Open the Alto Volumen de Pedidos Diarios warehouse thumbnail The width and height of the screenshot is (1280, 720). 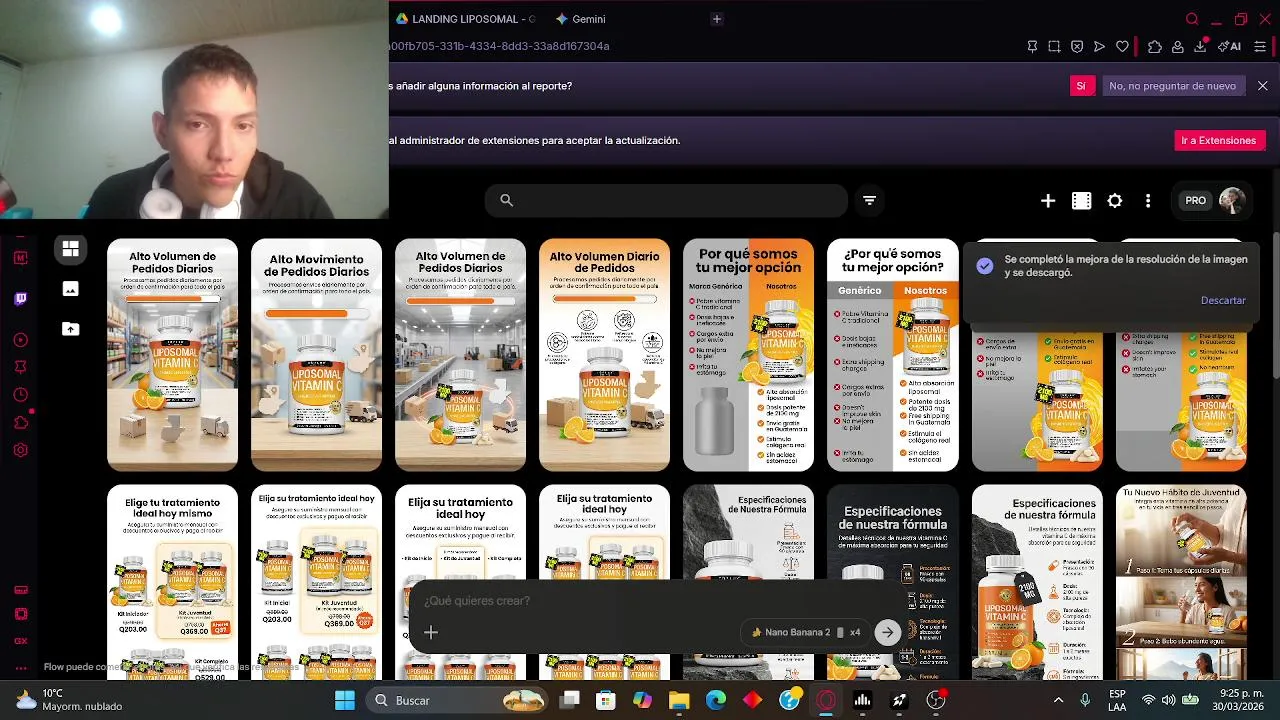[x=173, y=355]
